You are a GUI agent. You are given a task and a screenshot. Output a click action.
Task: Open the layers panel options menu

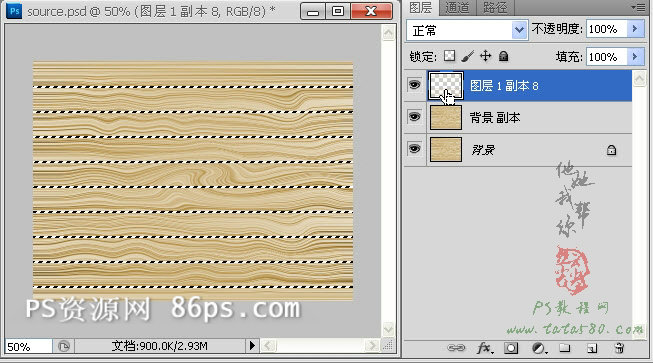coord(638,7)
